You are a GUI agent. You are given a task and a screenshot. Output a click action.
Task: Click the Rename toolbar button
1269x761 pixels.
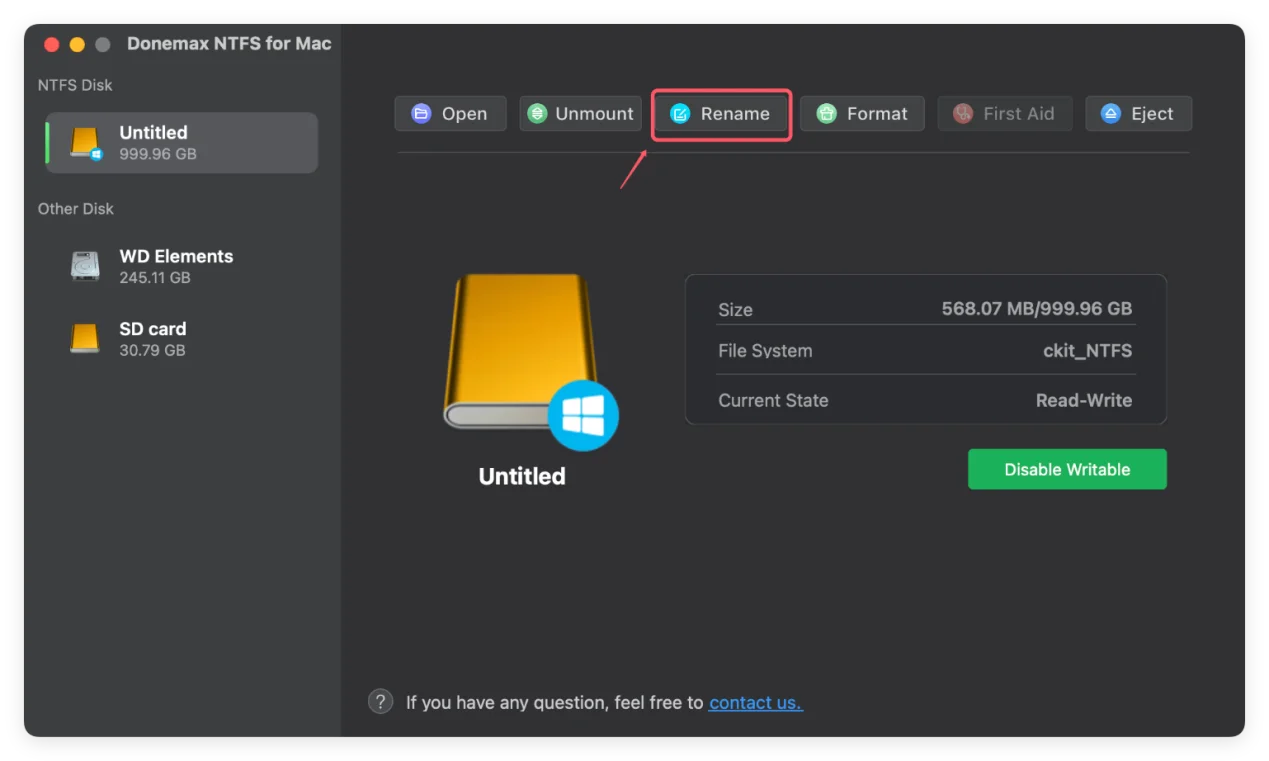(721, 114)
